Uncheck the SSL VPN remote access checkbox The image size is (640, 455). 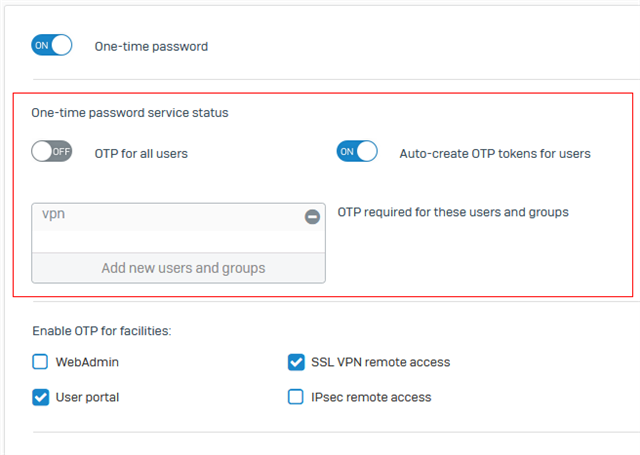pyautogui.click(x=296, y=362)
